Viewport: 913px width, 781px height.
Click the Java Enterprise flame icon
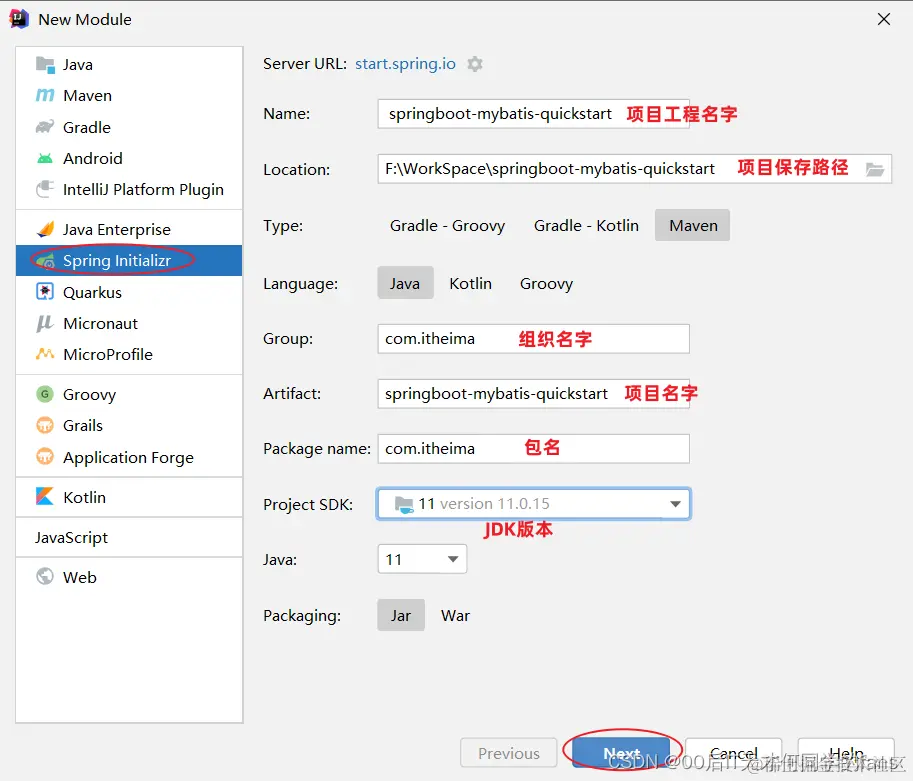(45, 229)
